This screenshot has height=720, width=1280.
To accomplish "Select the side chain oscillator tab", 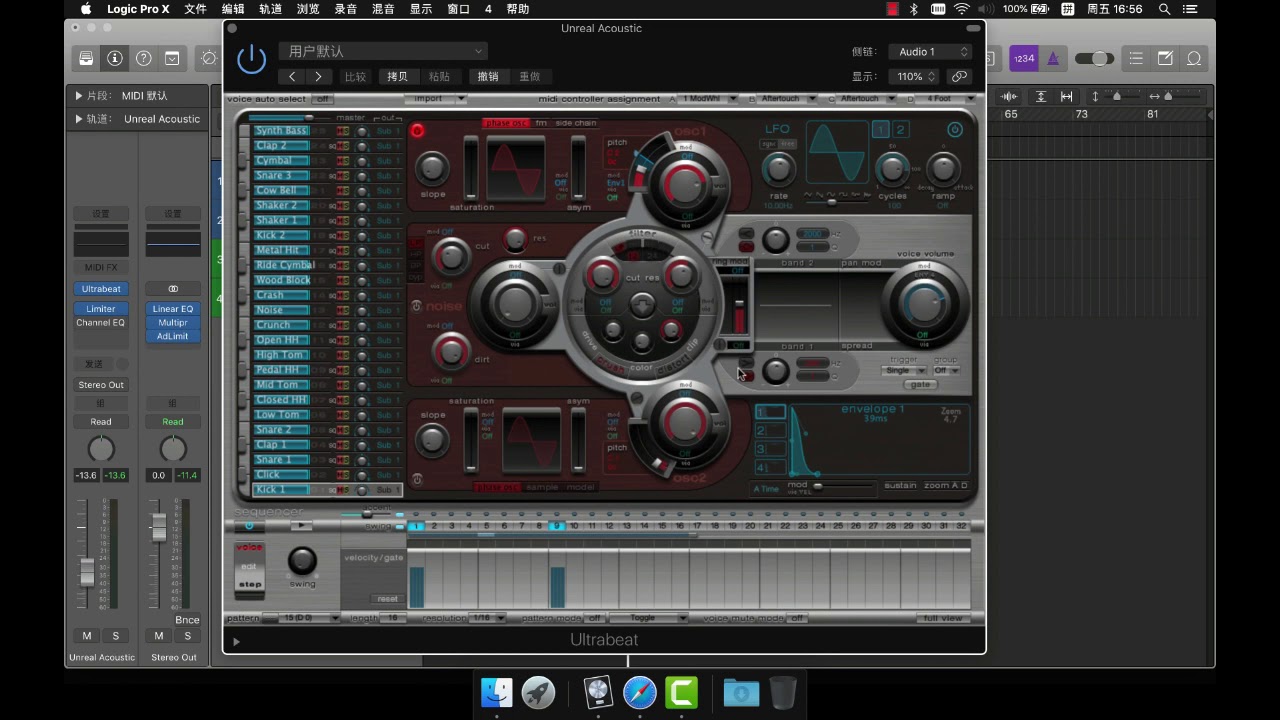I will click(576, 123).
